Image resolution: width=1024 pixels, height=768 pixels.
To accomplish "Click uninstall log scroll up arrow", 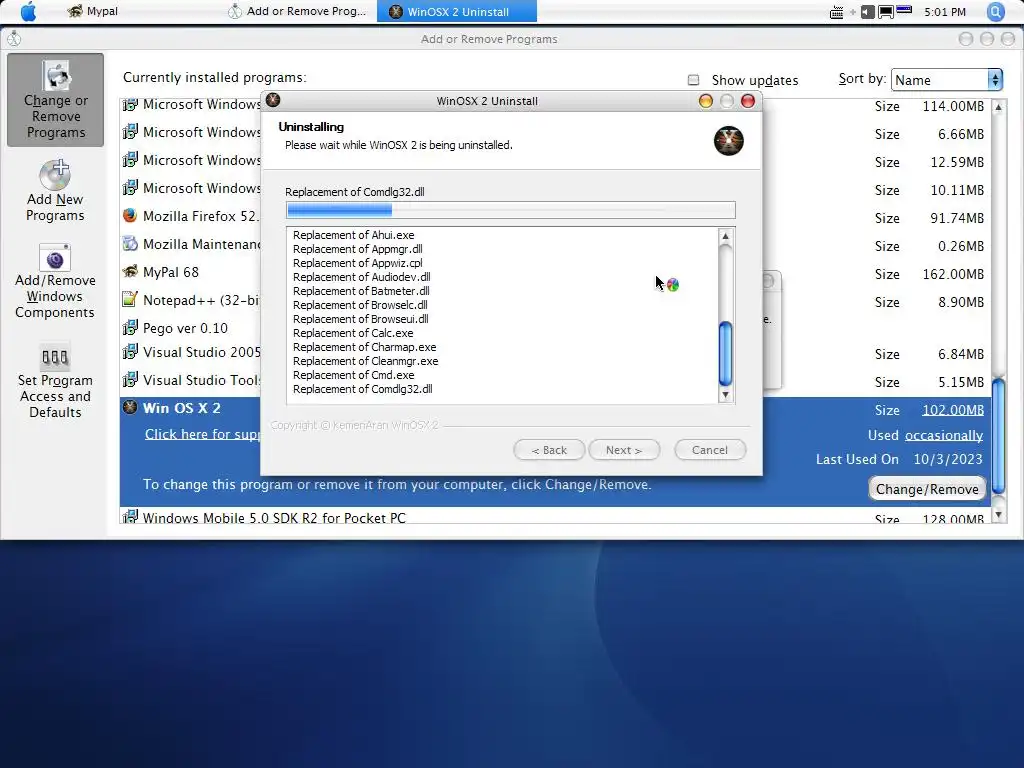I will (725, 236).
